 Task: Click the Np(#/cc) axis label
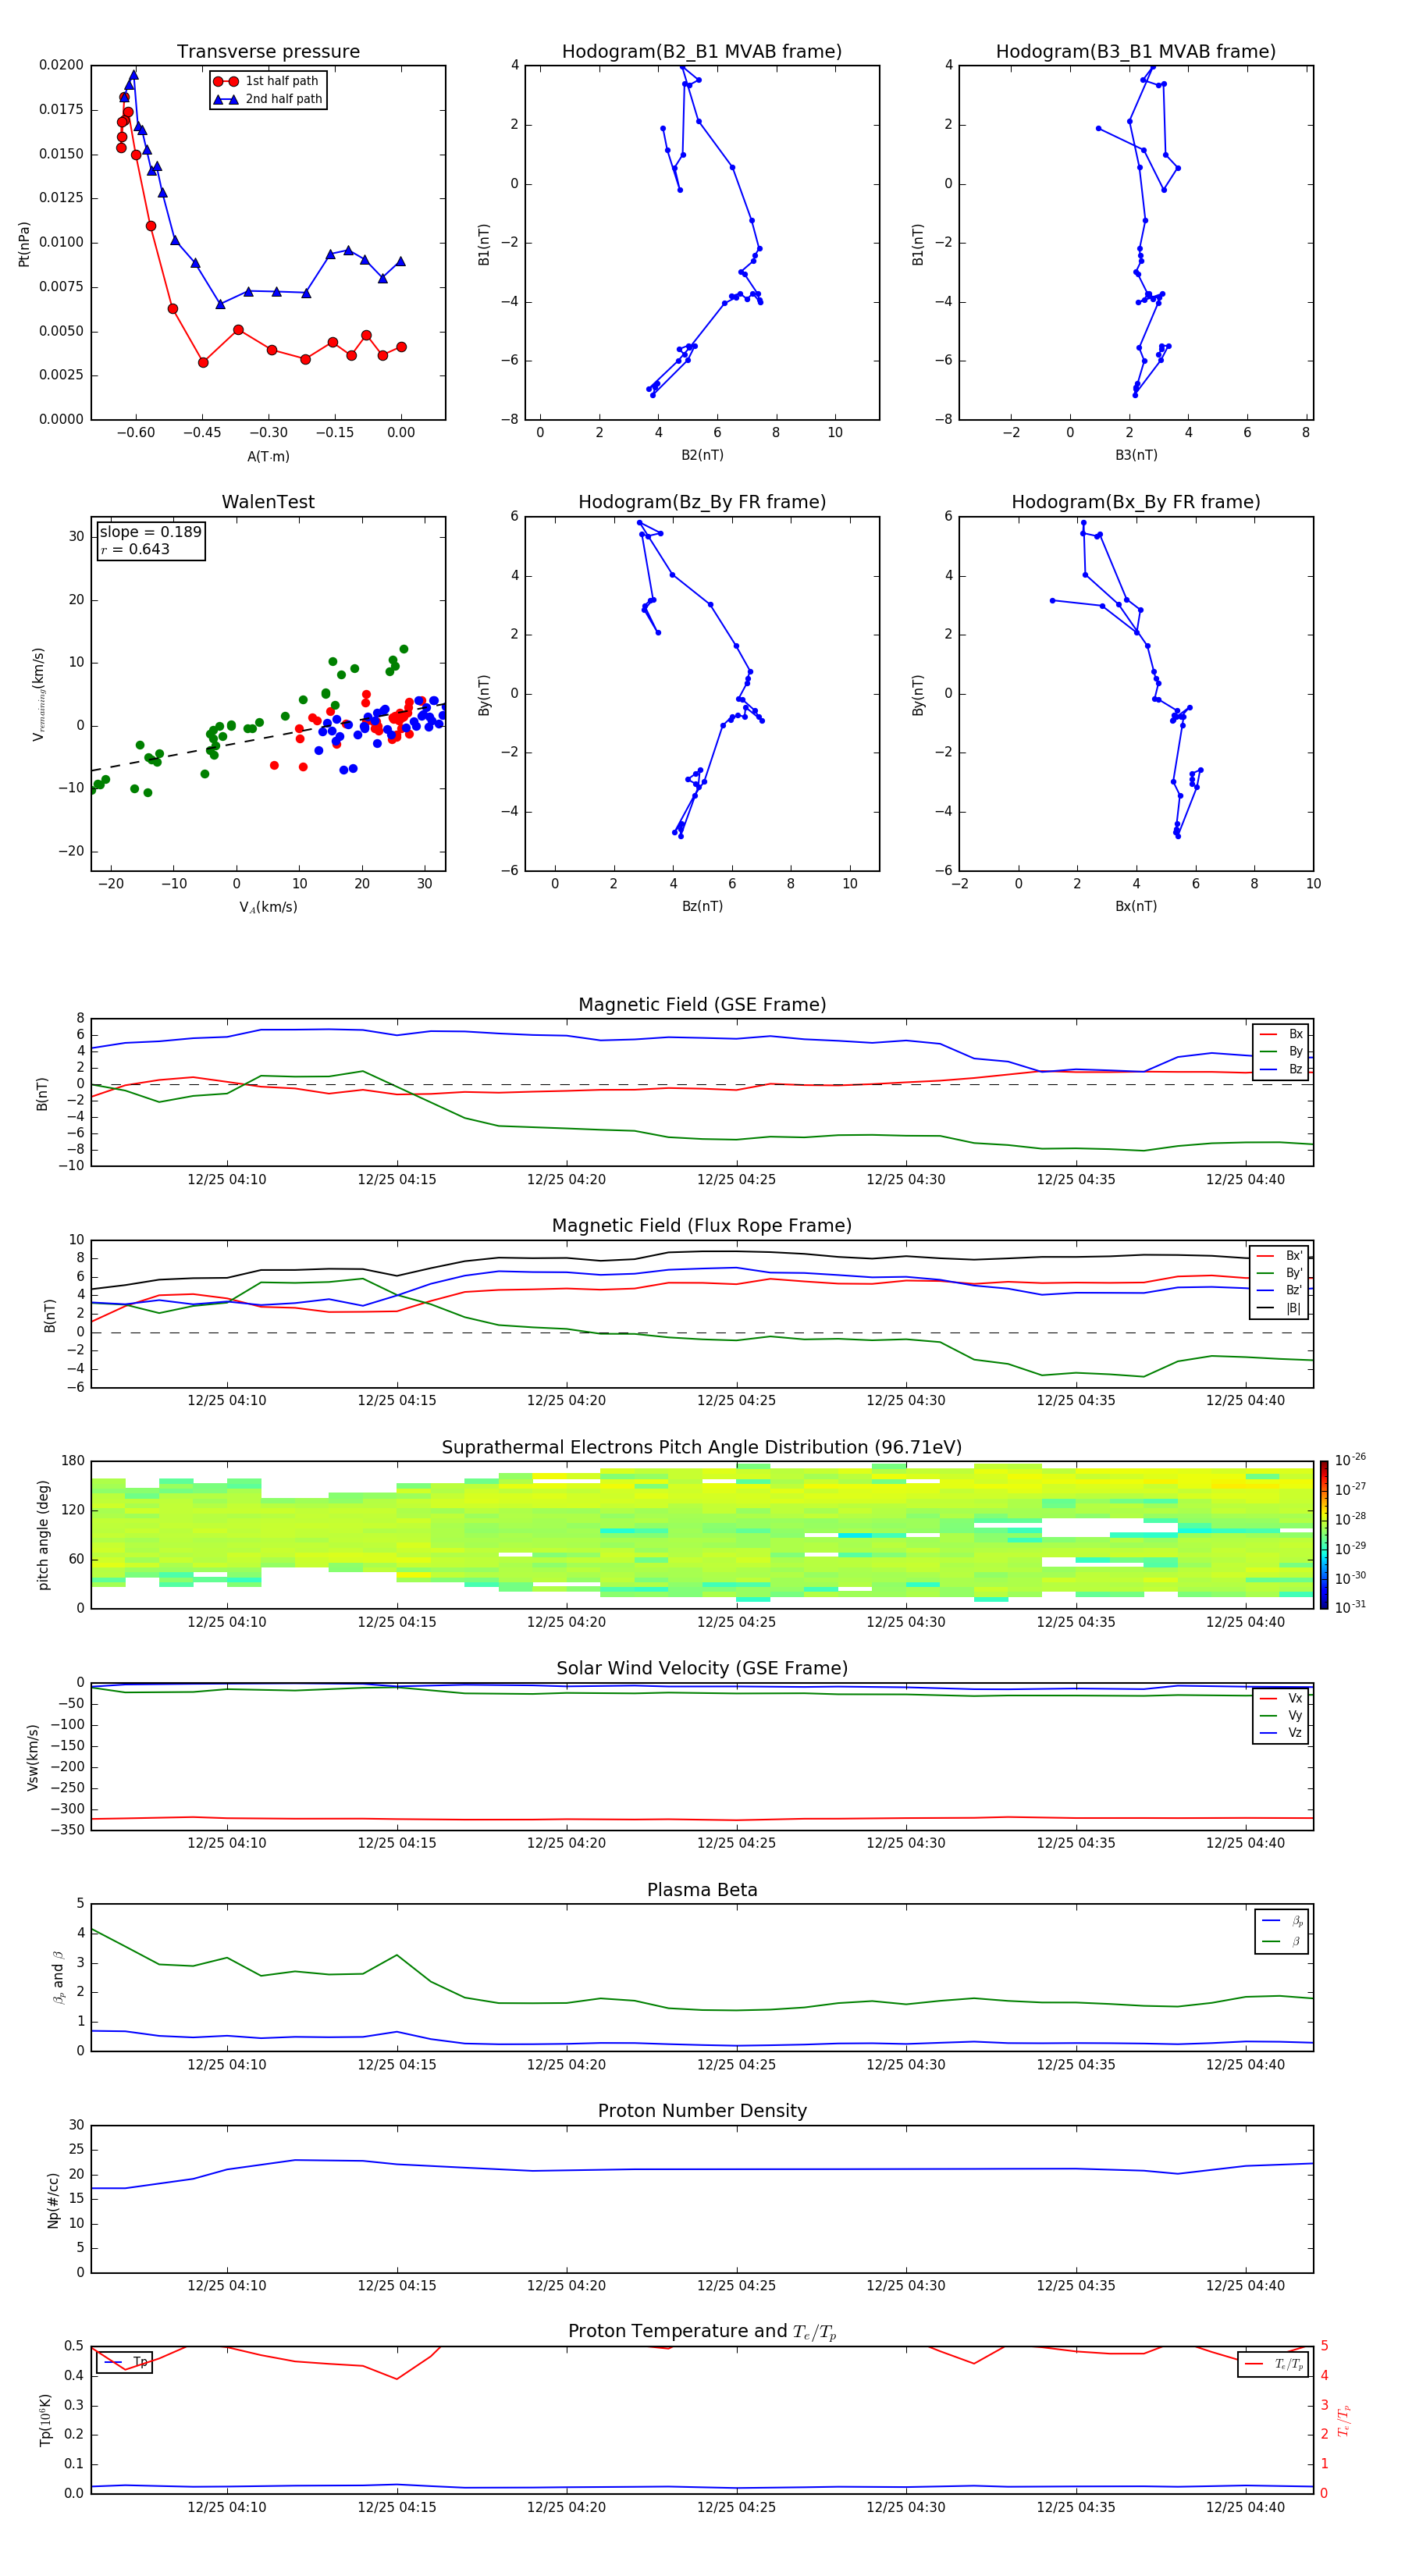pos(53,2200)
